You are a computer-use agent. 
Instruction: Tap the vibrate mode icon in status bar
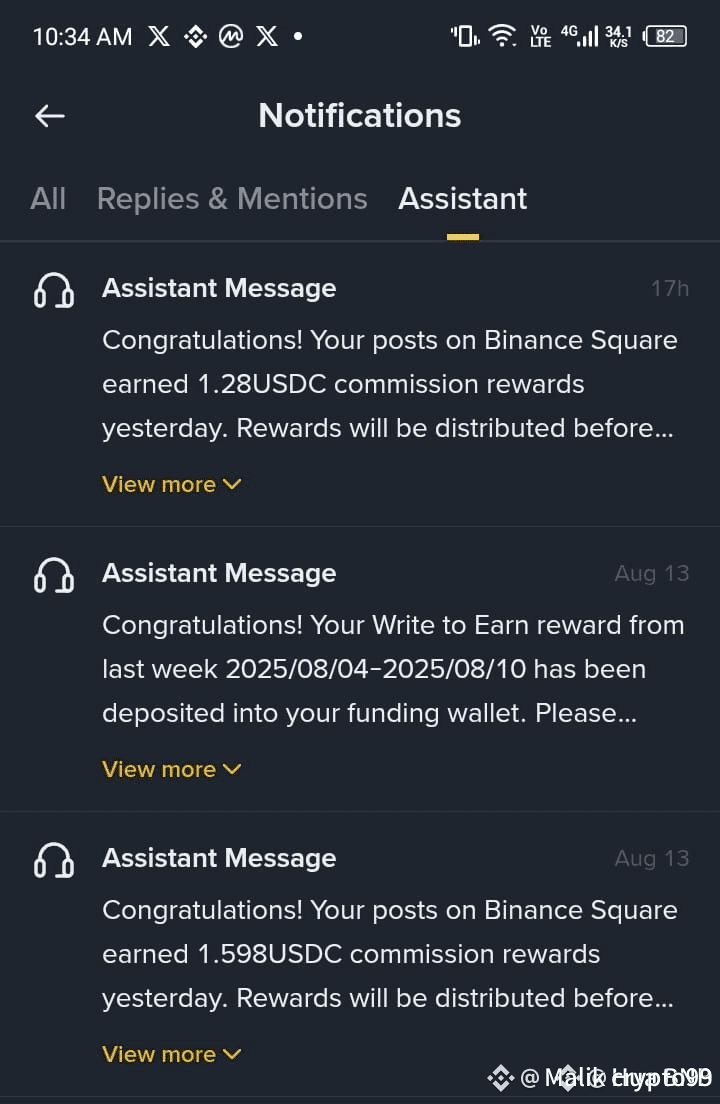(x=464, y=37)
